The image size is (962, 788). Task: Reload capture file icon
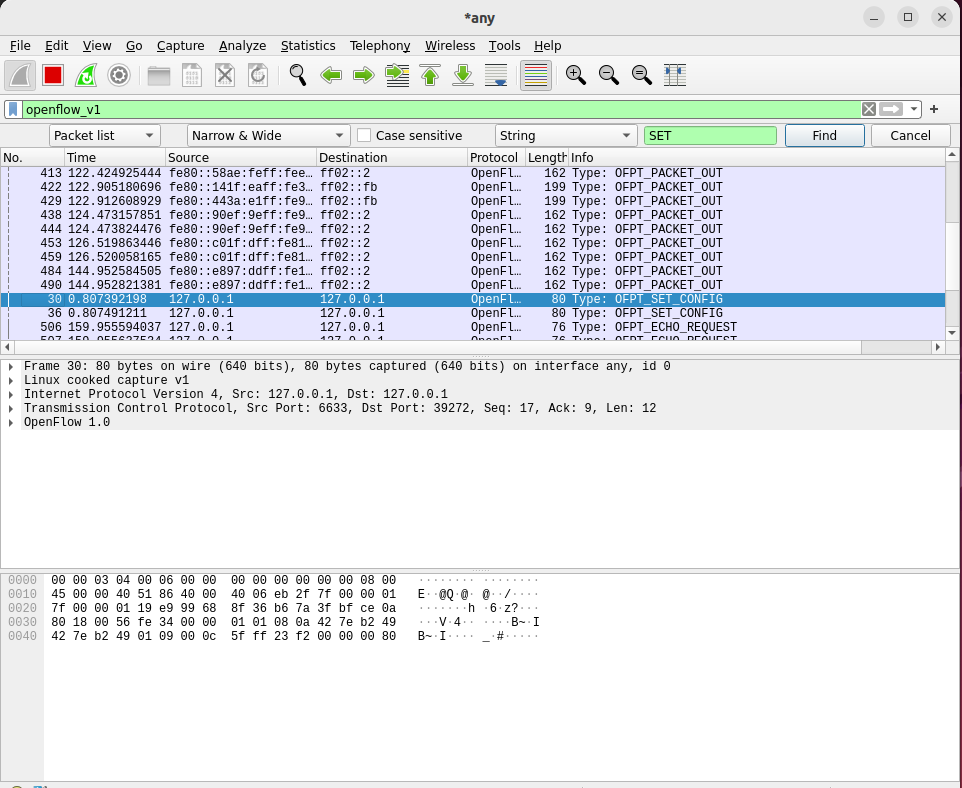[x=258, y=75]
